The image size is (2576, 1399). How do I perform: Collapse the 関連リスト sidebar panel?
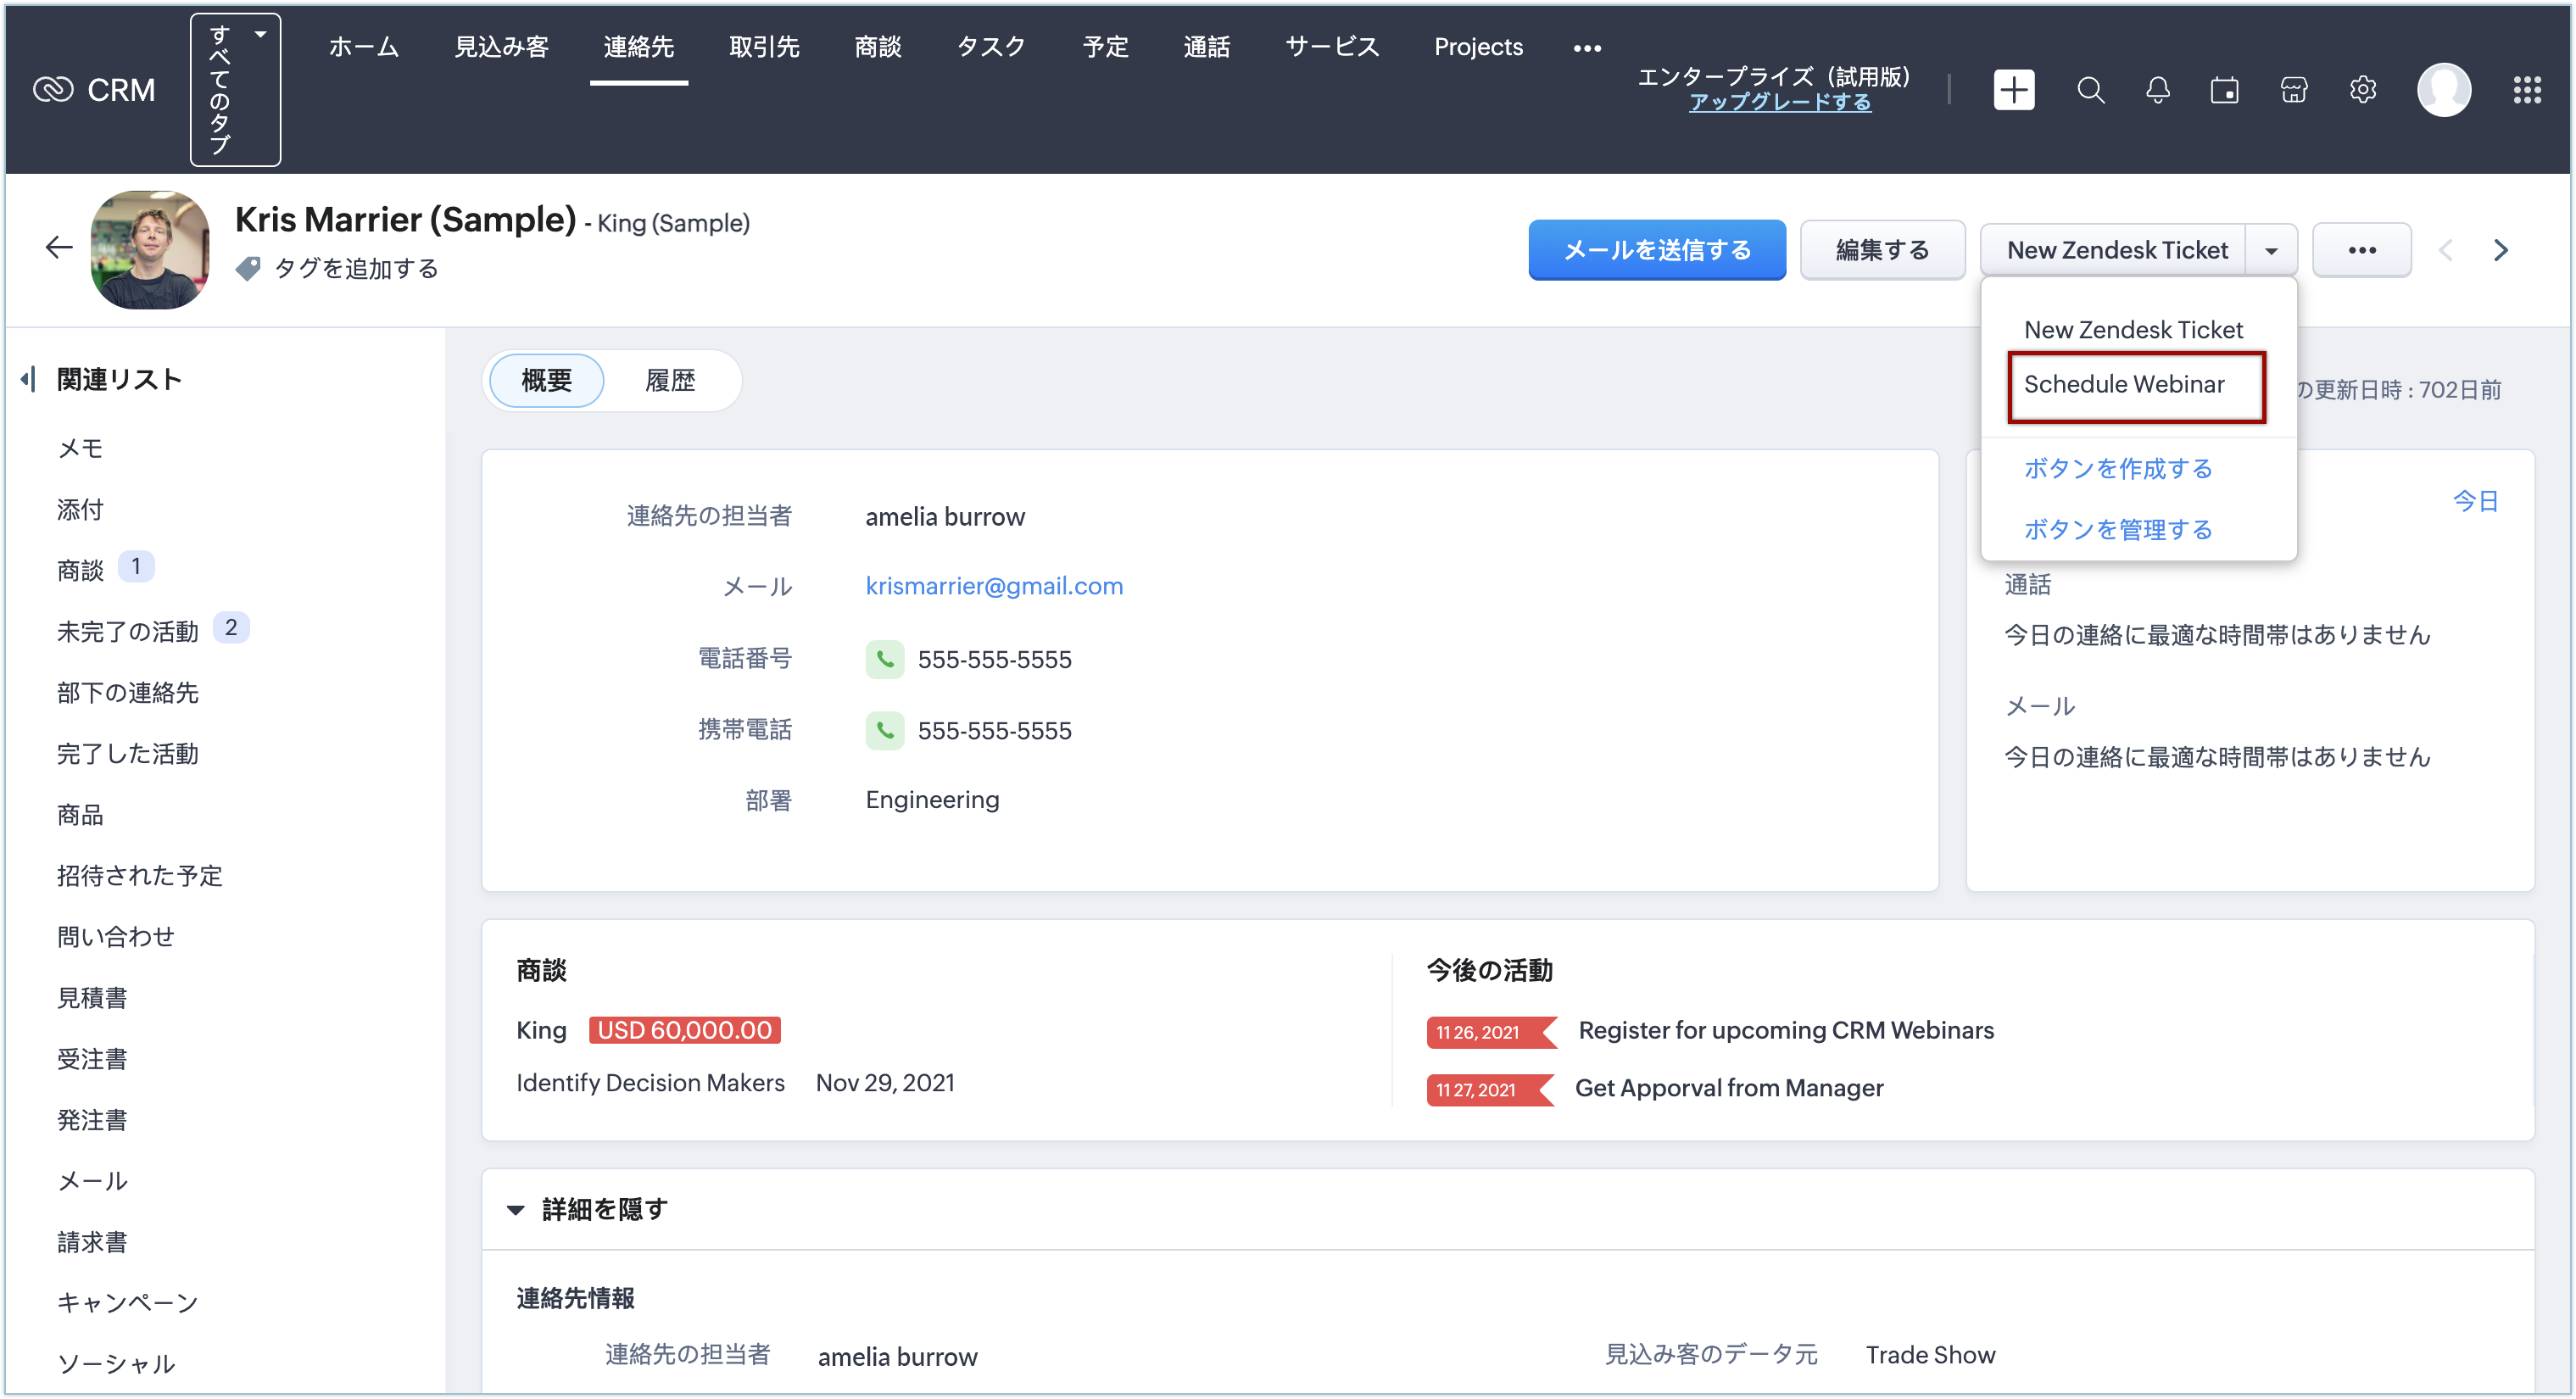(x=28, y=379)
